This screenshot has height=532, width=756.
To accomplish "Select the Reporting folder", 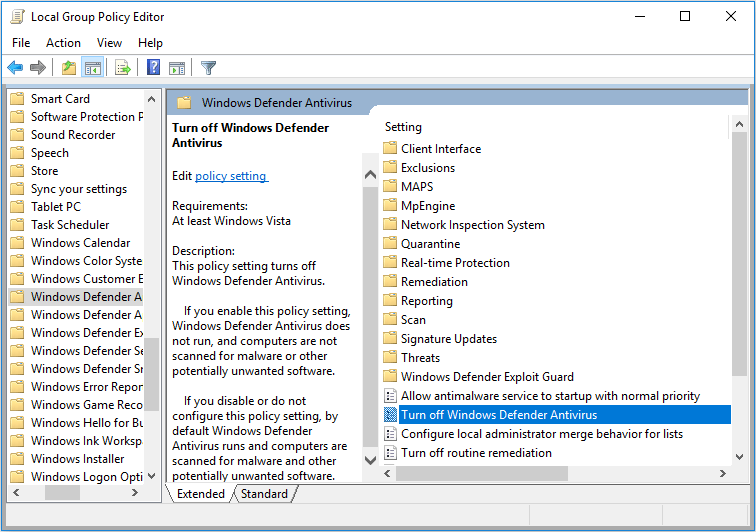I will [427, 300].
